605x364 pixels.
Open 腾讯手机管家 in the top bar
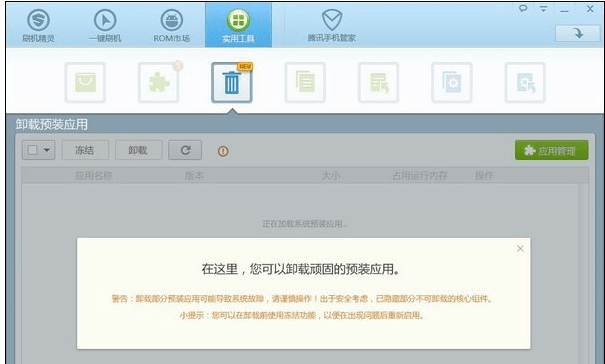point(331,25)
